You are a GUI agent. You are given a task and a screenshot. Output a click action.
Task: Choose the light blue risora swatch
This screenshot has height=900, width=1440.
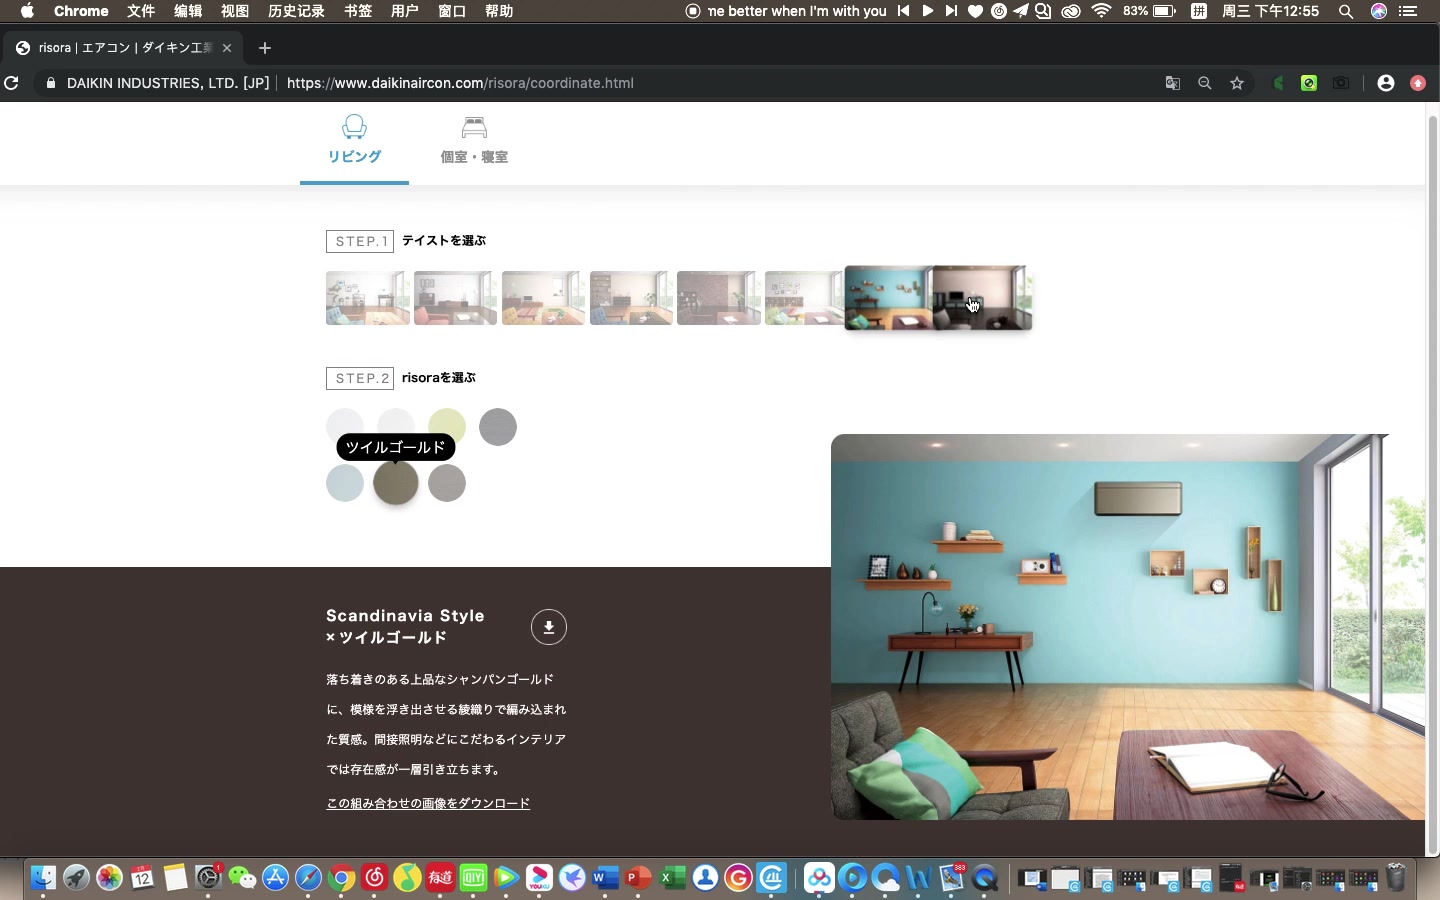pos(345,483)
